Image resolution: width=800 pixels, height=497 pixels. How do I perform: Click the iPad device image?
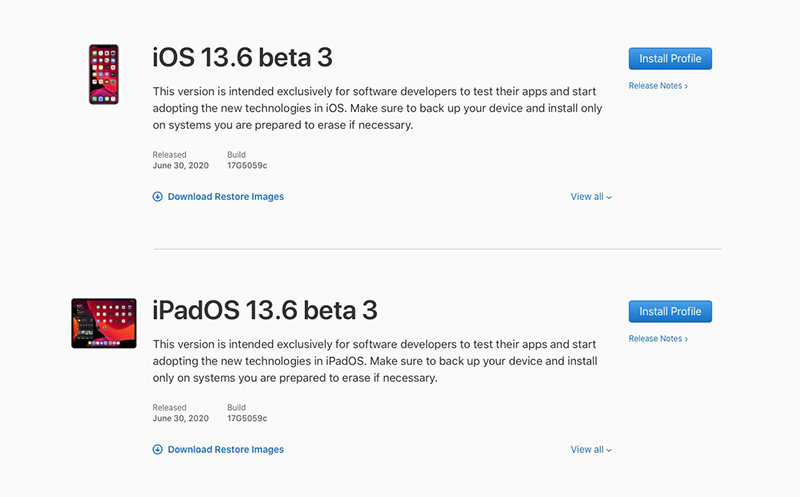pos(103,323)
